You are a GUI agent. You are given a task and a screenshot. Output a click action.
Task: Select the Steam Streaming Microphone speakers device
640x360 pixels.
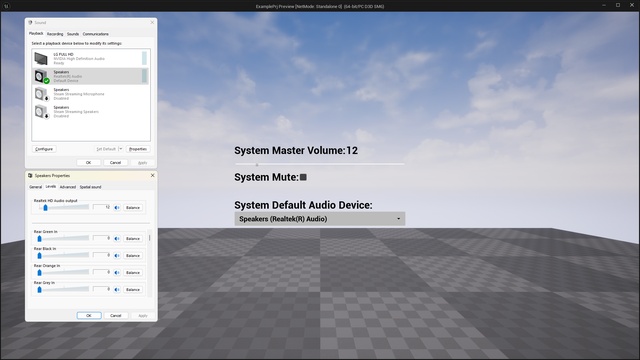point(90,94)
